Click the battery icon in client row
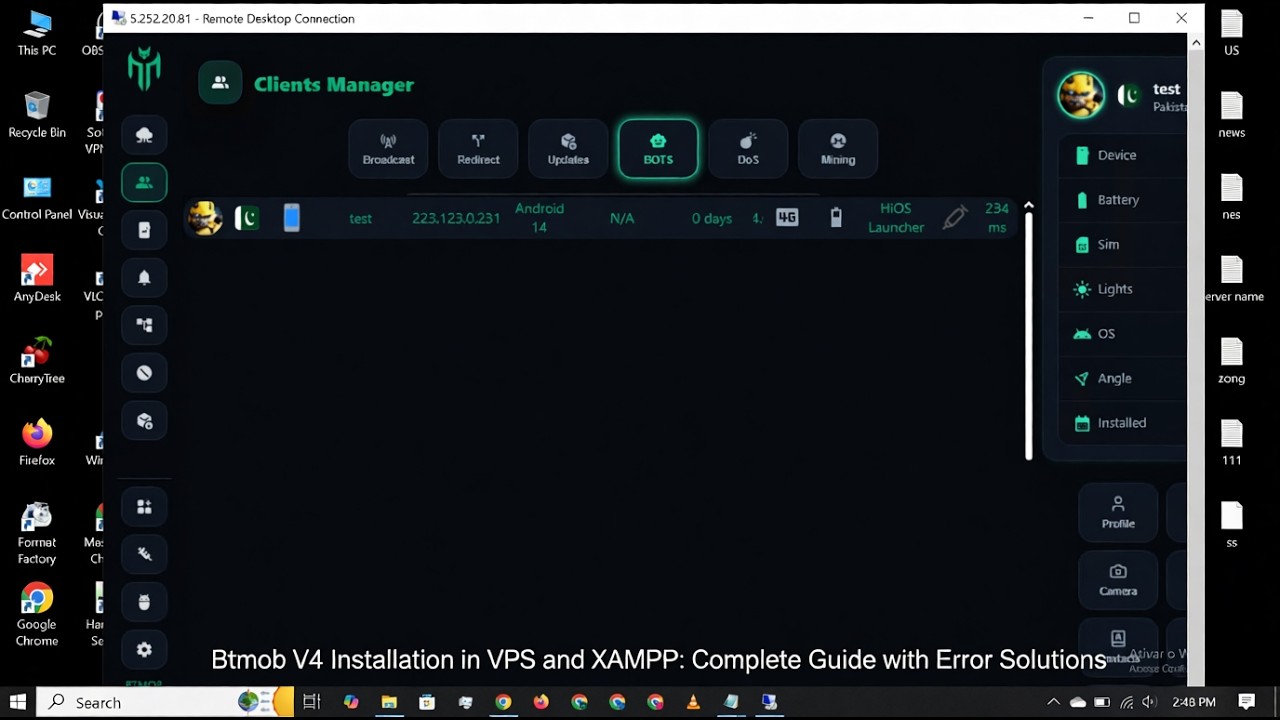Viewport: 1280px width, 720px height. pos(836,218)
